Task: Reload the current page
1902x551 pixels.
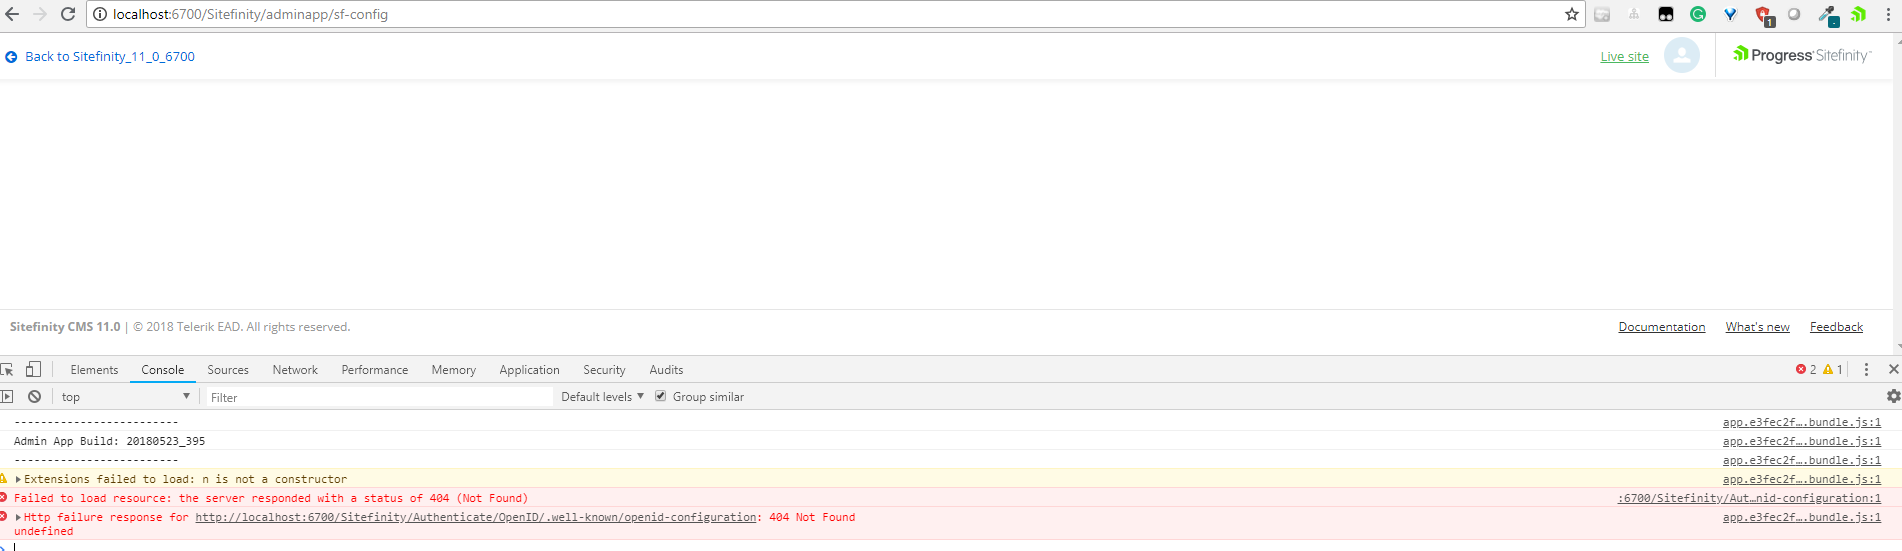Action: pos(68,14)
